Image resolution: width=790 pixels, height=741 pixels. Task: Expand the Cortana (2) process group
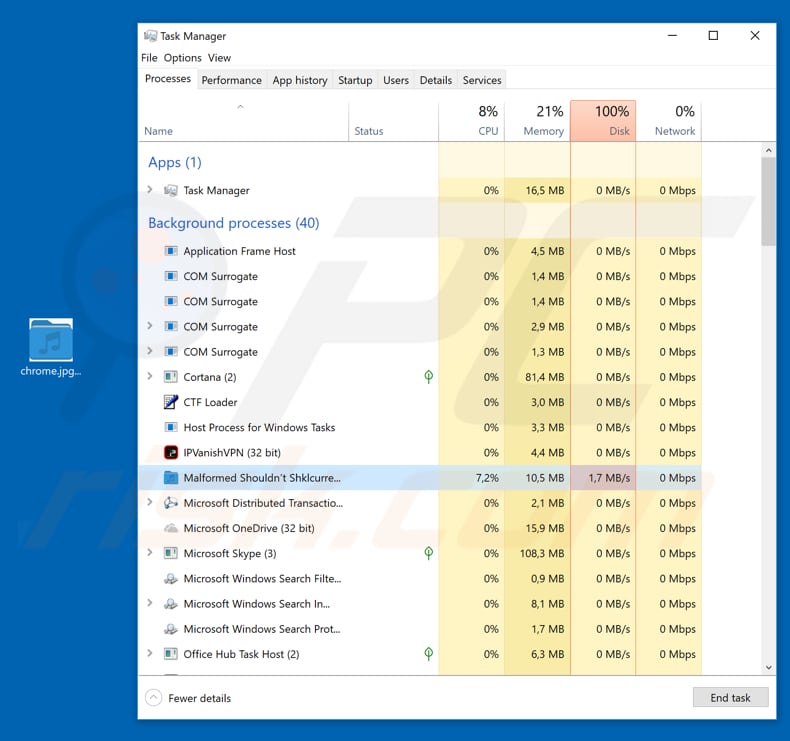(150, 376)
